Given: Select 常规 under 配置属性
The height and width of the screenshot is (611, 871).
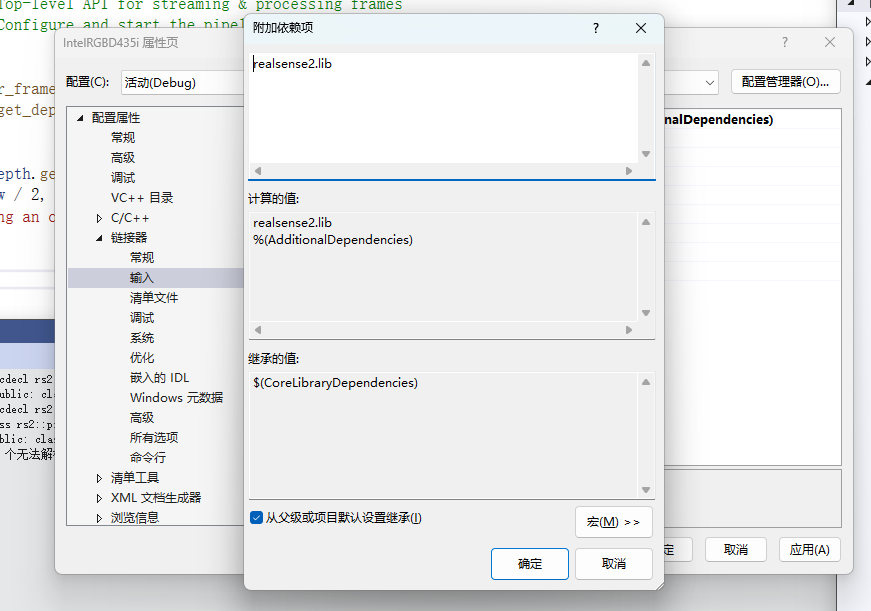Looking at the screenshot, I should click(123, 138).
